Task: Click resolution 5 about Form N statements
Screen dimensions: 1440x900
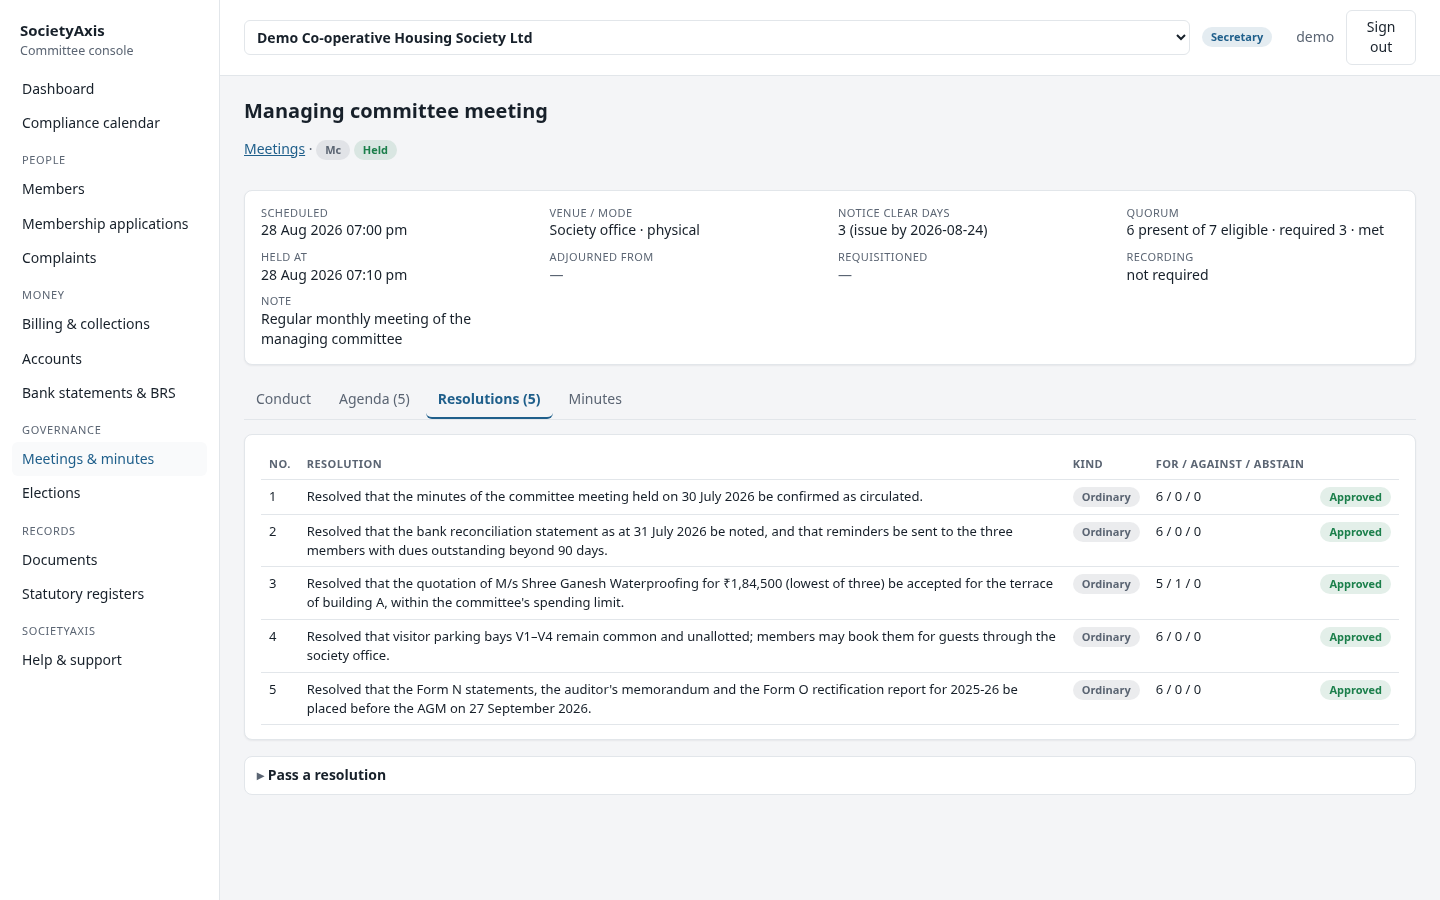Action: coord(662,699)
